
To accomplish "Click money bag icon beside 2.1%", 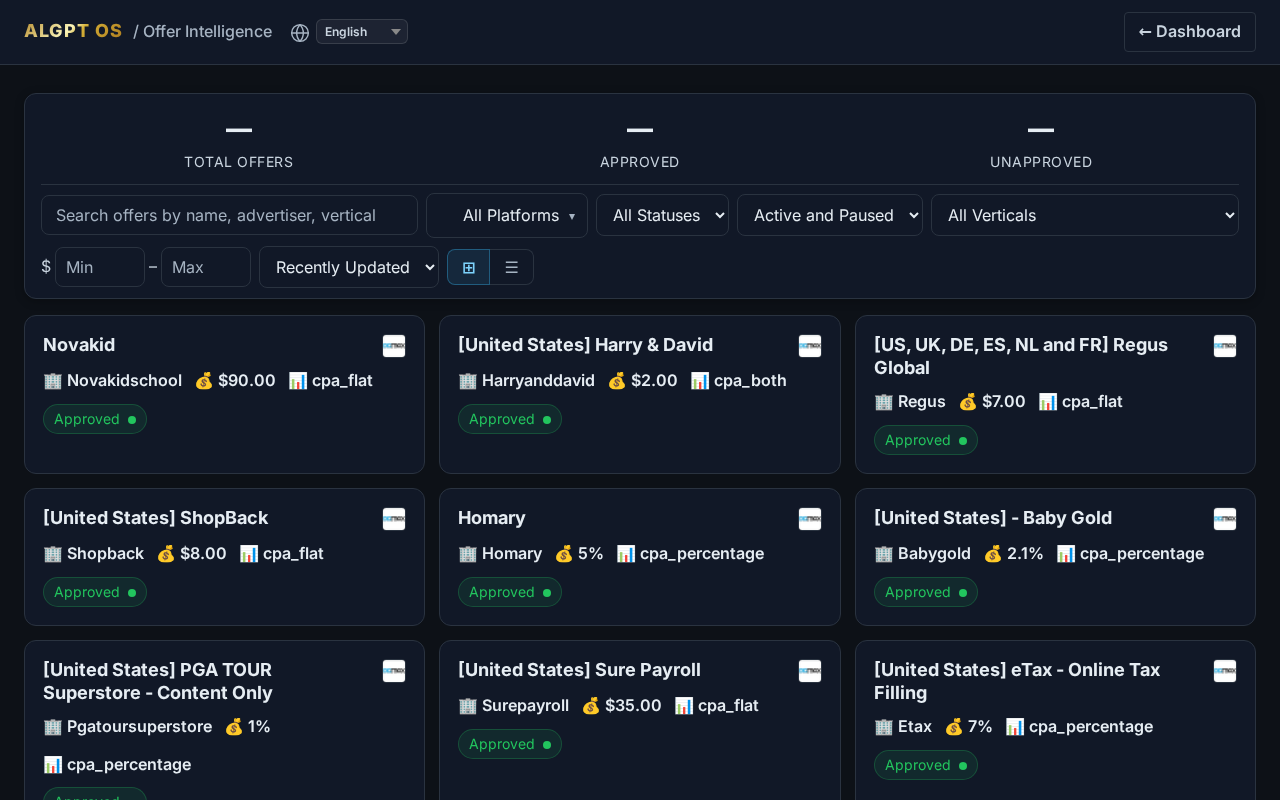I will [993, 553].
